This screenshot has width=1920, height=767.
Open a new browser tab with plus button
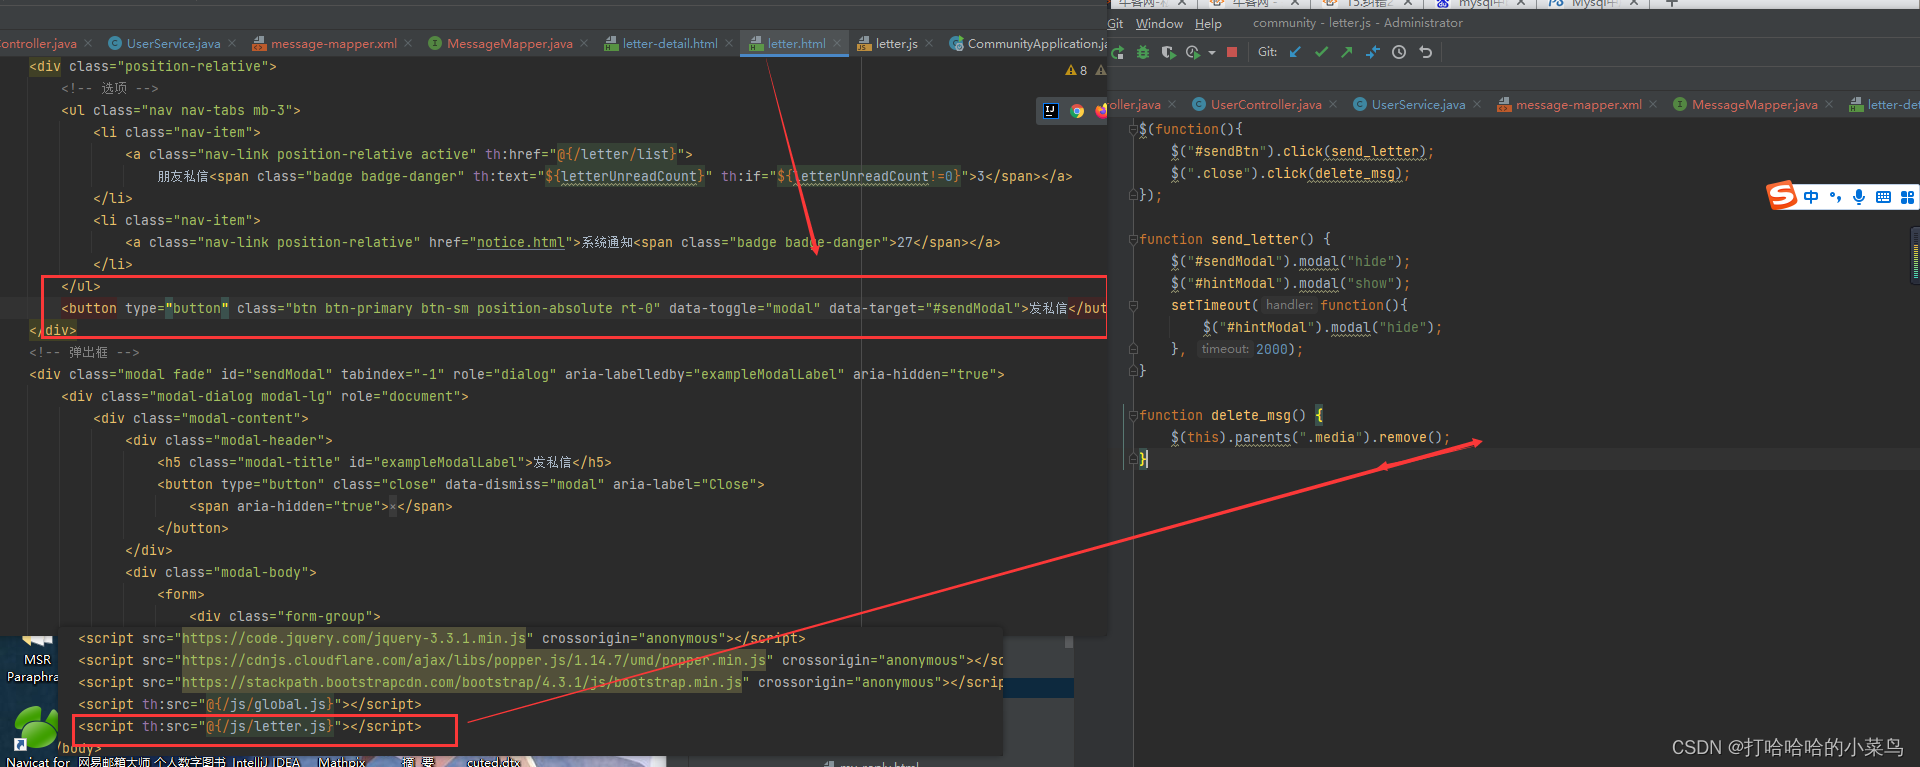click(x=1670, y=4)
